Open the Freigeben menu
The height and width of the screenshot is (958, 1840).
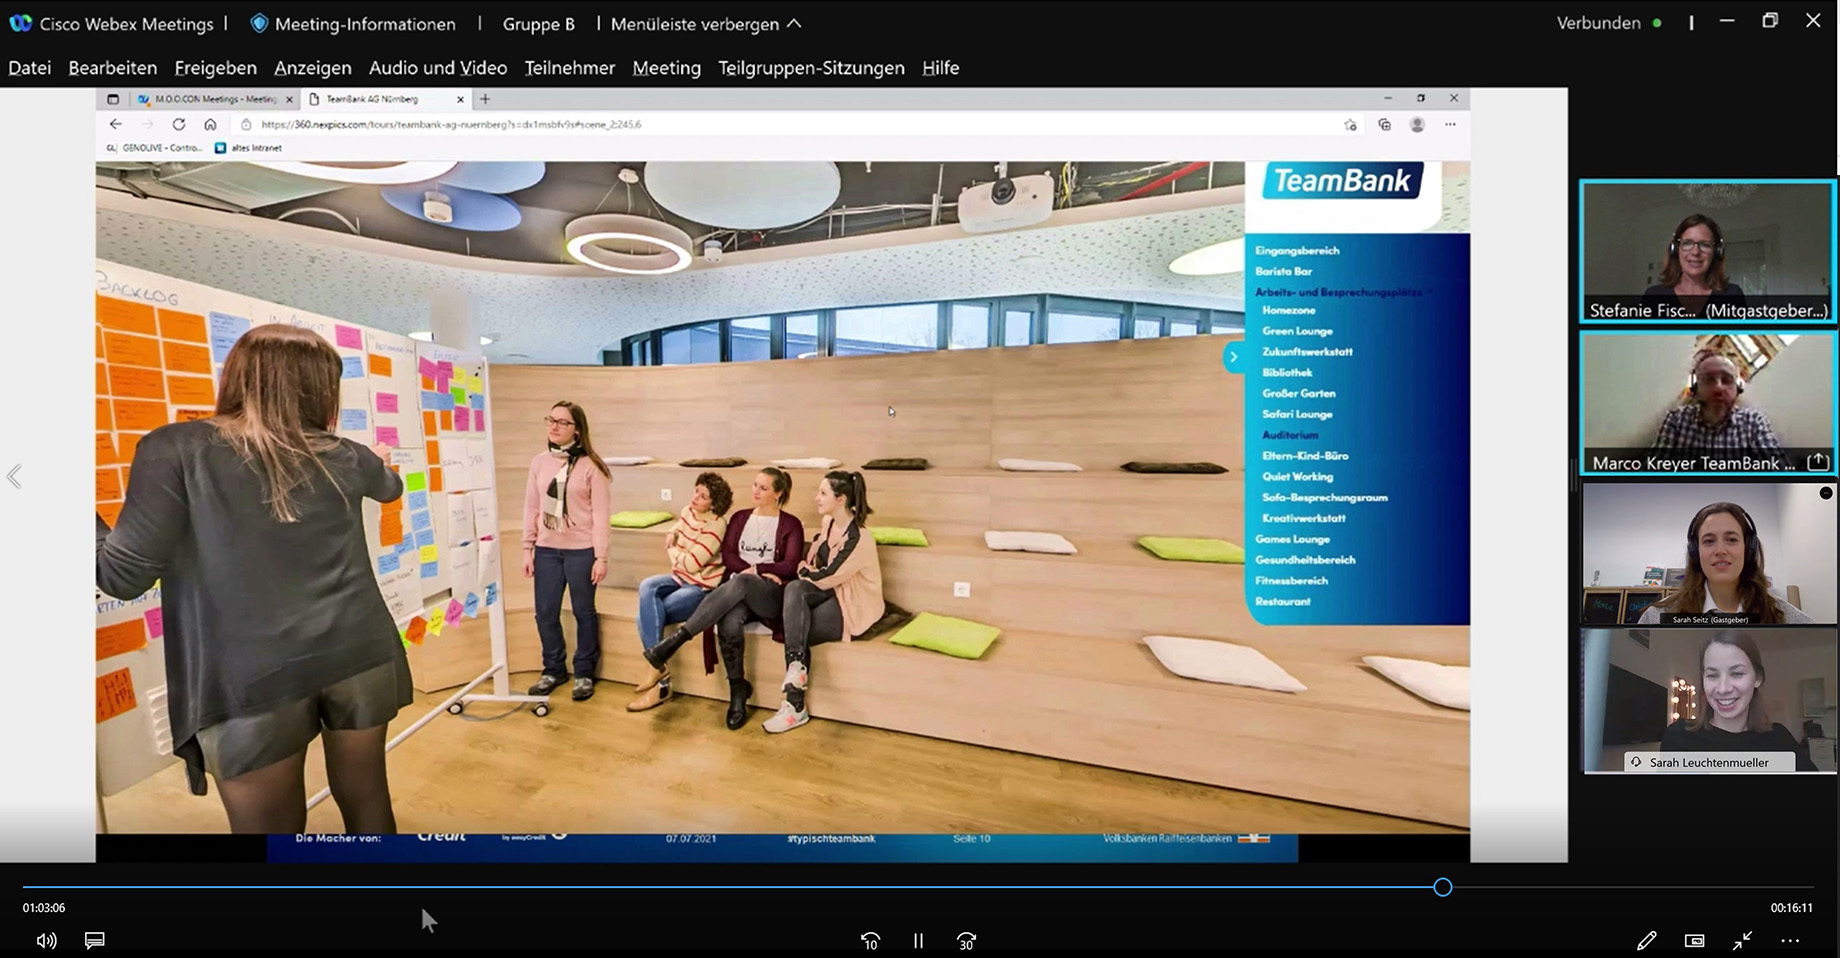coord(216,68)
